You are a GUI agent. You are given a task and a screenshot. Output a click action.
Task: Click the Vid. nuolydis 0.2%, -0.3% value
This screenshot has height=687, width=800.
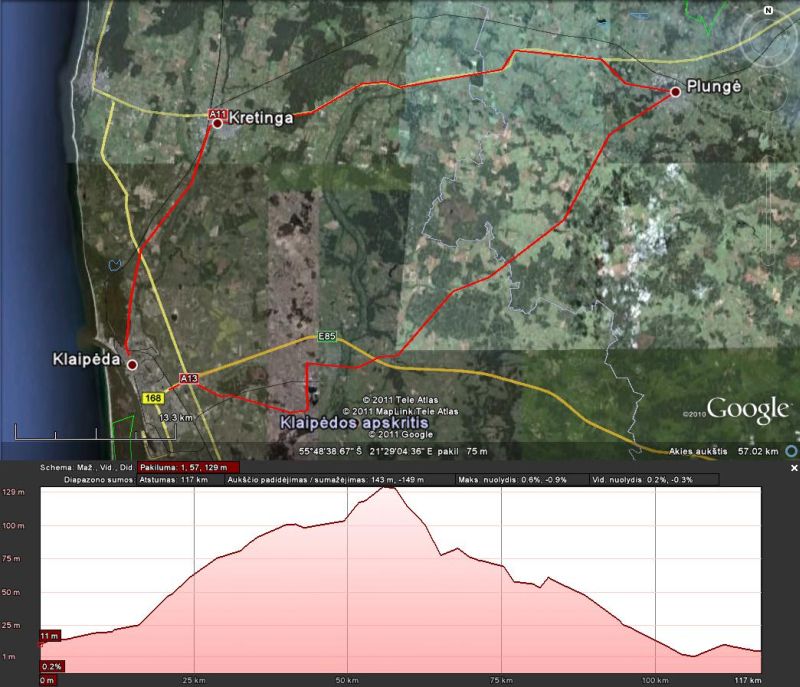642,479
